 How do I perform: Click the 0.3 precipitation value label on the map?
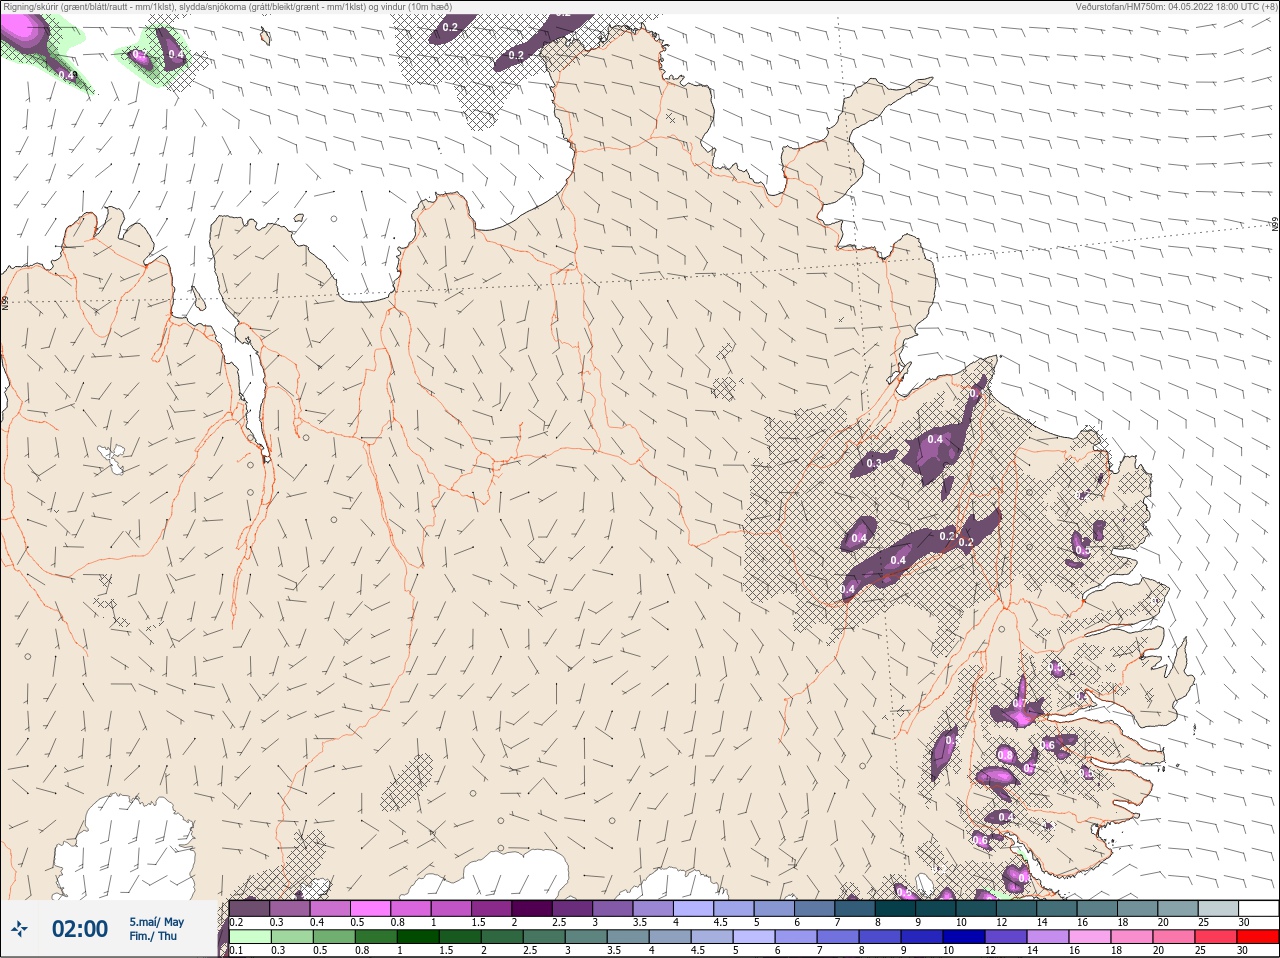click(x=874, y=463)
